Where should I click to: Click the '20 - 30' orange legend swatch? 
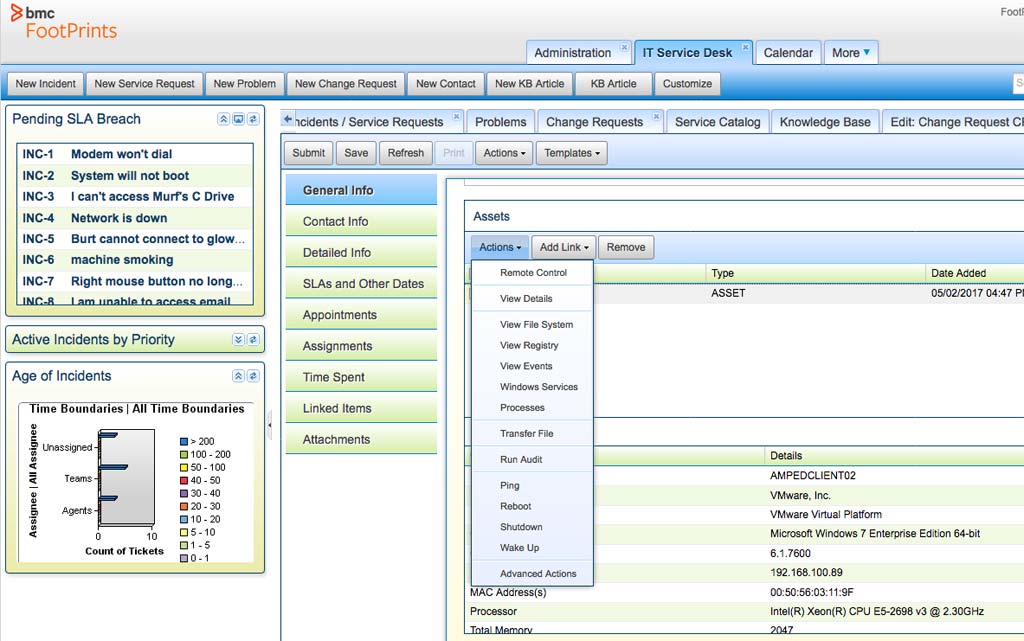[x=184, y=507]
